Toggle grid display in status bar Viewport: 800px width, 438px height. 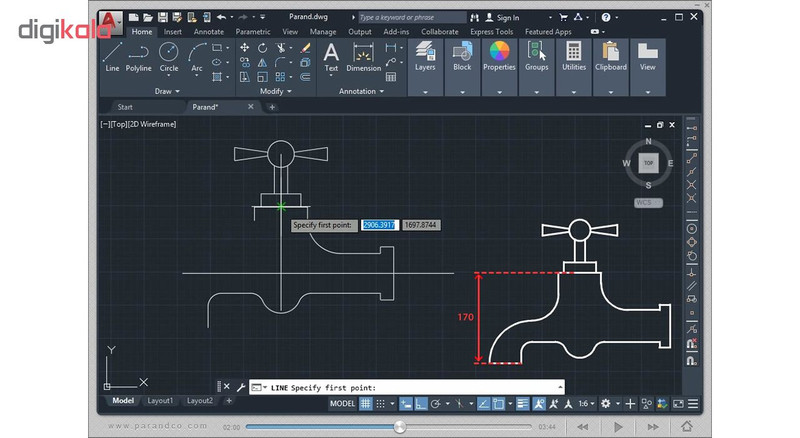click(x=366, y=404)
